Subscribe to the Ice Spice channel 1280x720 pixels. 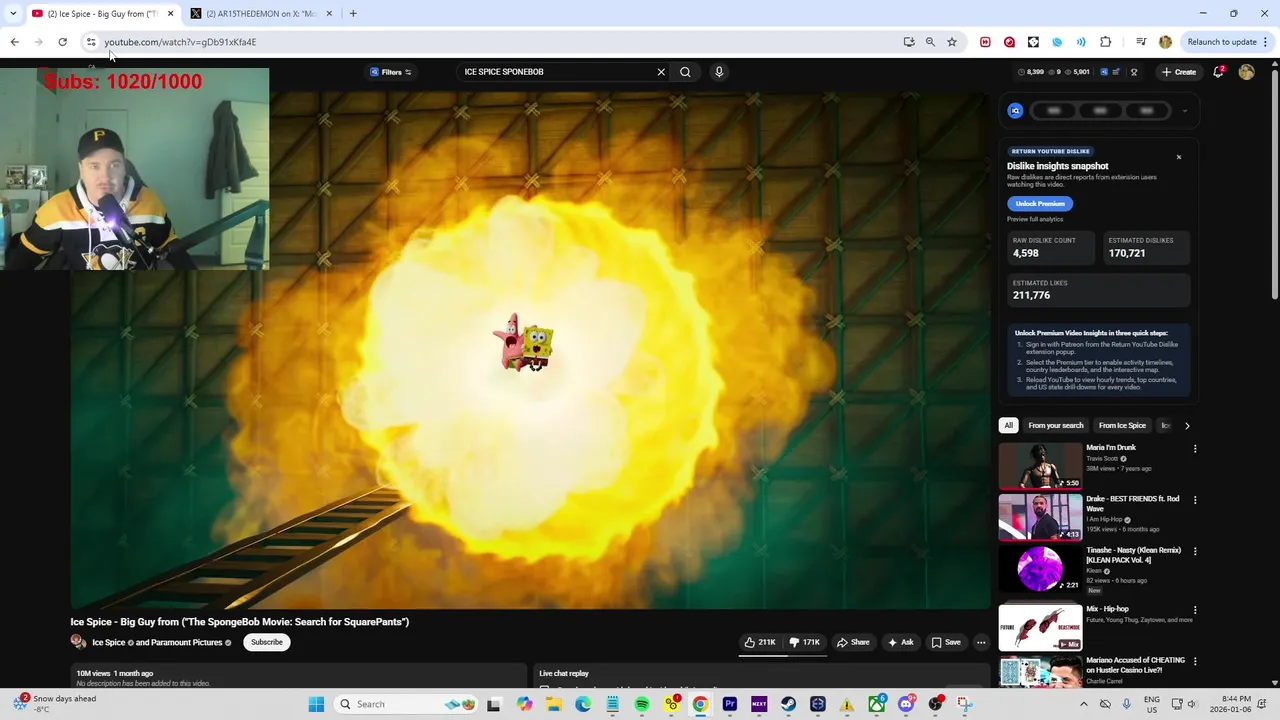coord(267,642)
